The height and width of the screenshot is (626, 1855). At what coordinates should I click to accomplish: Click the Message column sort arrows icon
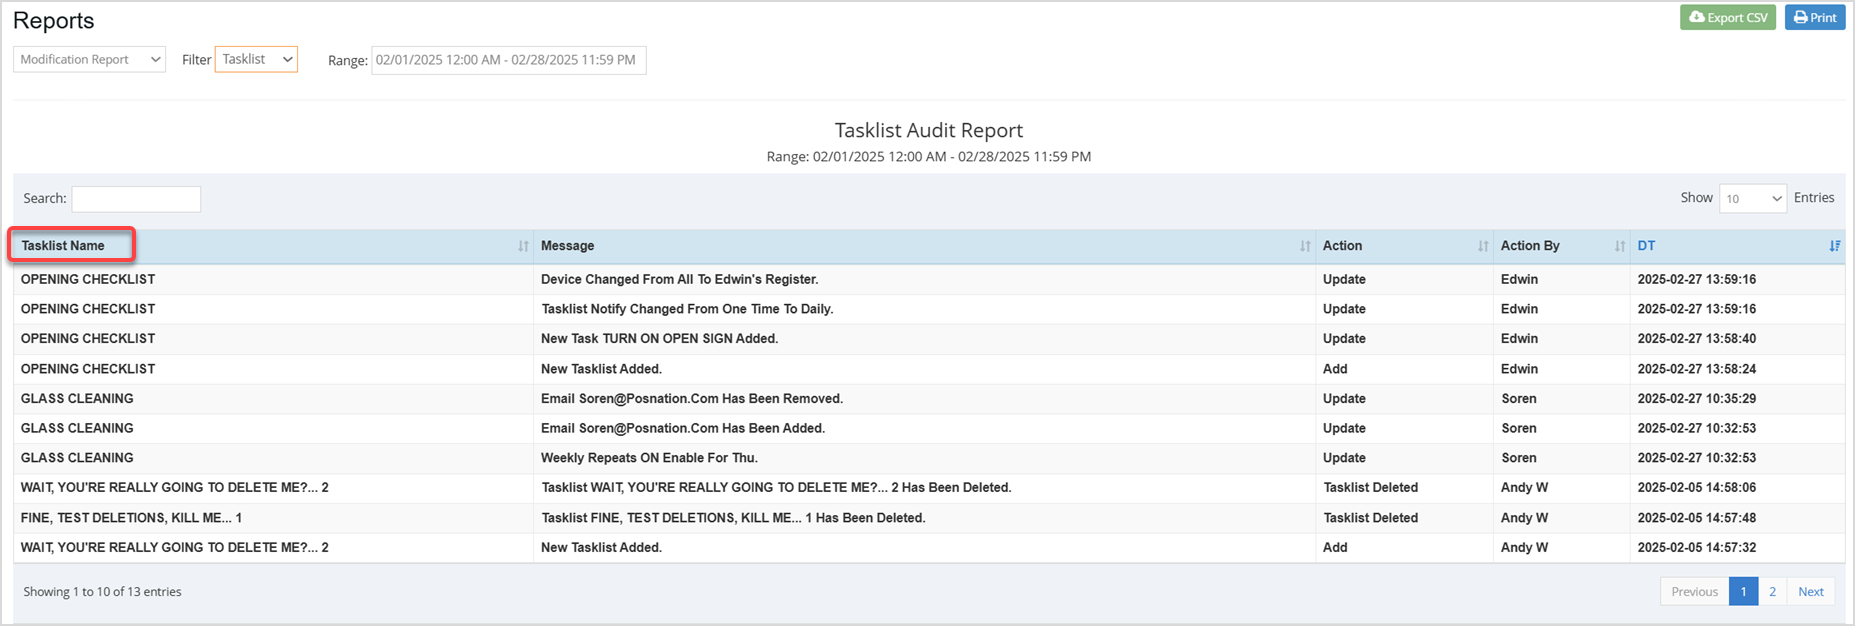point(1305,246)
